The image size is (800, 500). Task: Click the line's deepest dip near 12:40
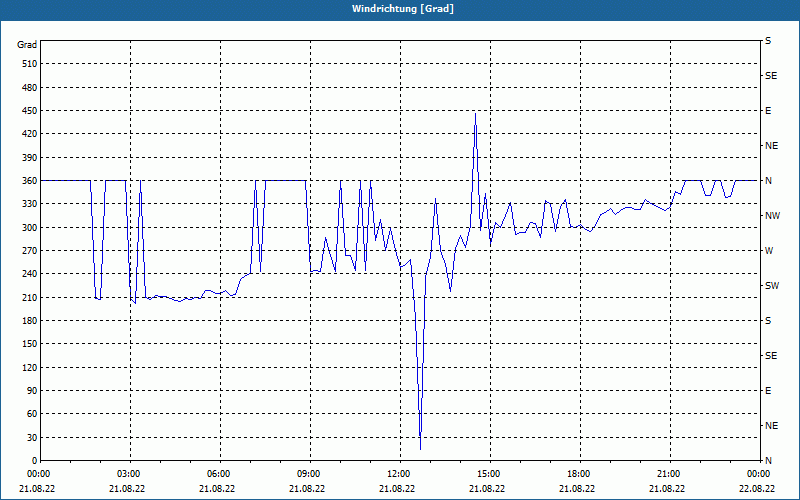[x=420, y=448]
